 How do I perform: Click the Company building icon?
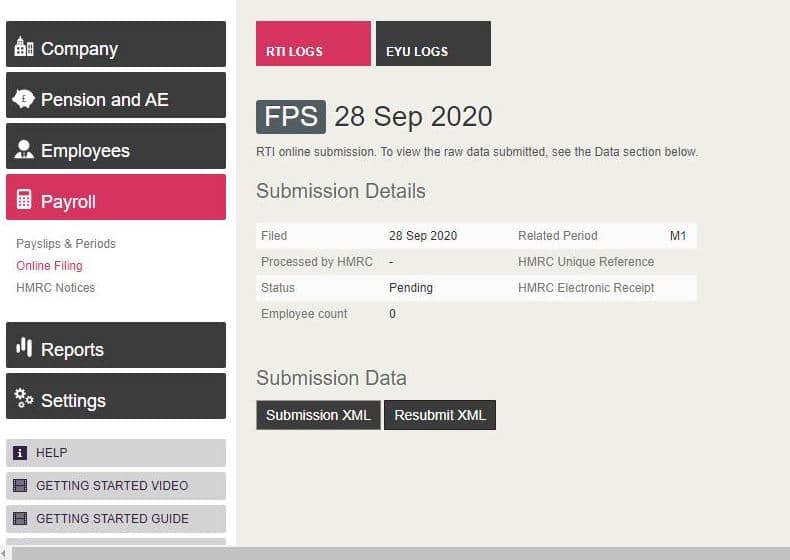click(24, 47)
